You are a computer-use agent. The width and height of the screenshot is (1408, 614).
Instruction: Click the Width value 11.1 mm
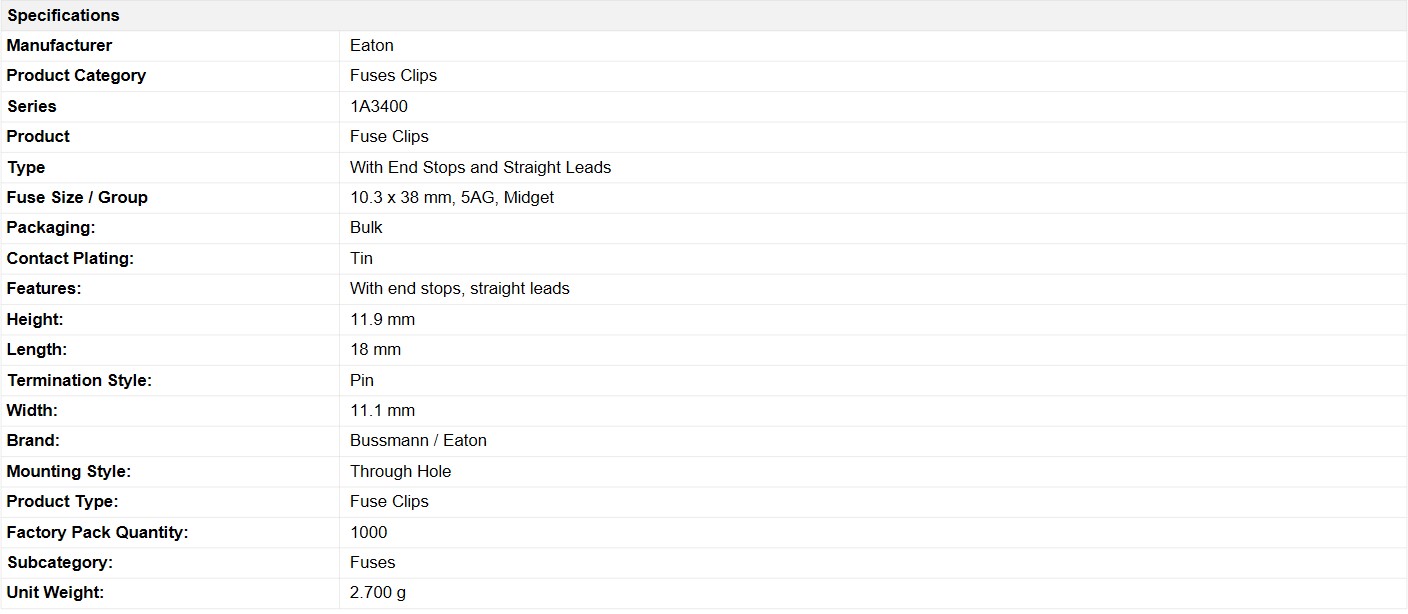(382, 410)
